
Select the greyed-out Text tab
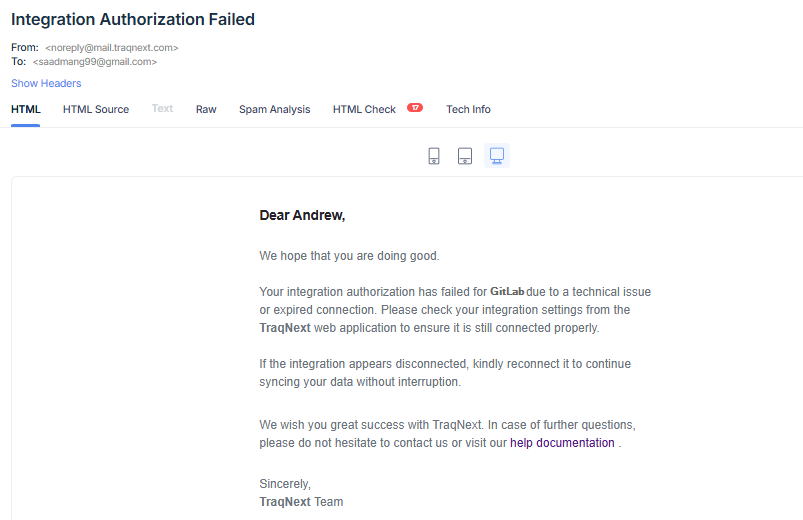pos(162,109)
